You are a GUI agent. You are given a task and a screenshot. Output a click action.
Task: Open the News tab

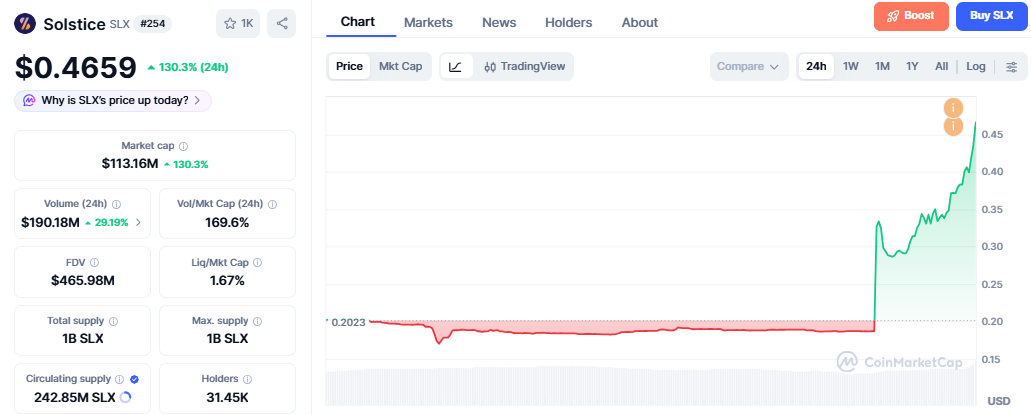click(x=499, y=22)
